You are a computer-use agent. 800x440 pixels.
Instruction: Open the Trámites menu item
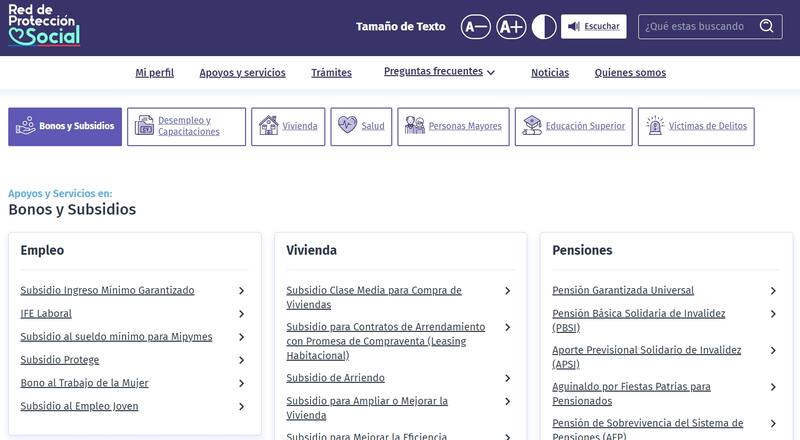click(x=331, y=73)
